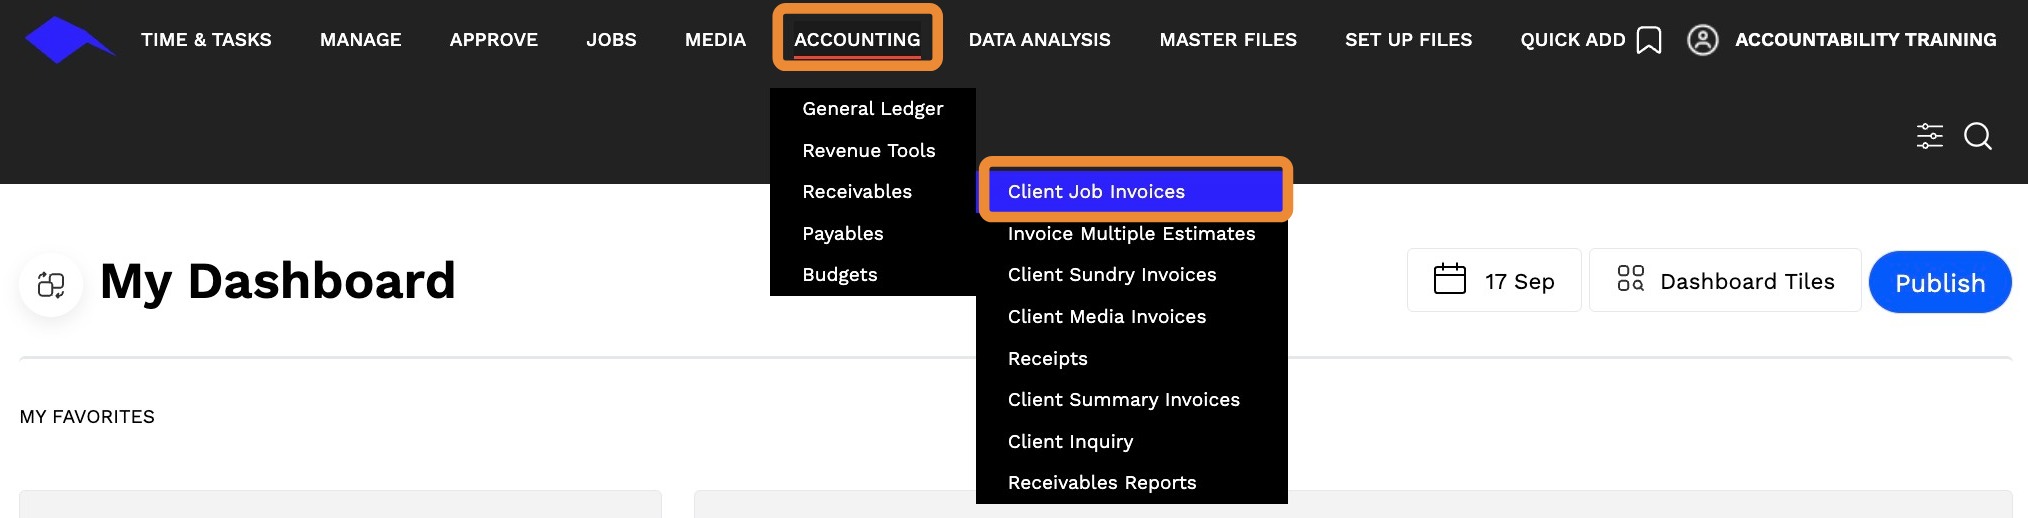Open the filter settings sliders icon

(1929, 136)
